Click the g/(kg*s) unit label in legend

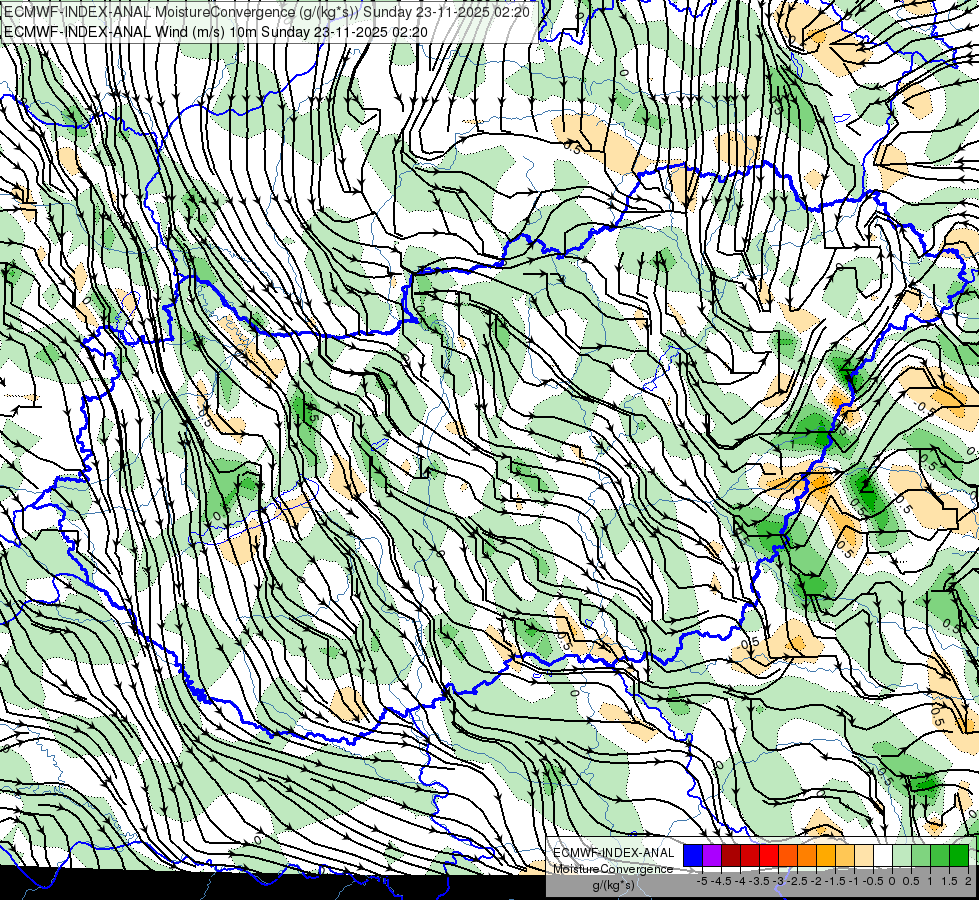click(x=614, y=885)
